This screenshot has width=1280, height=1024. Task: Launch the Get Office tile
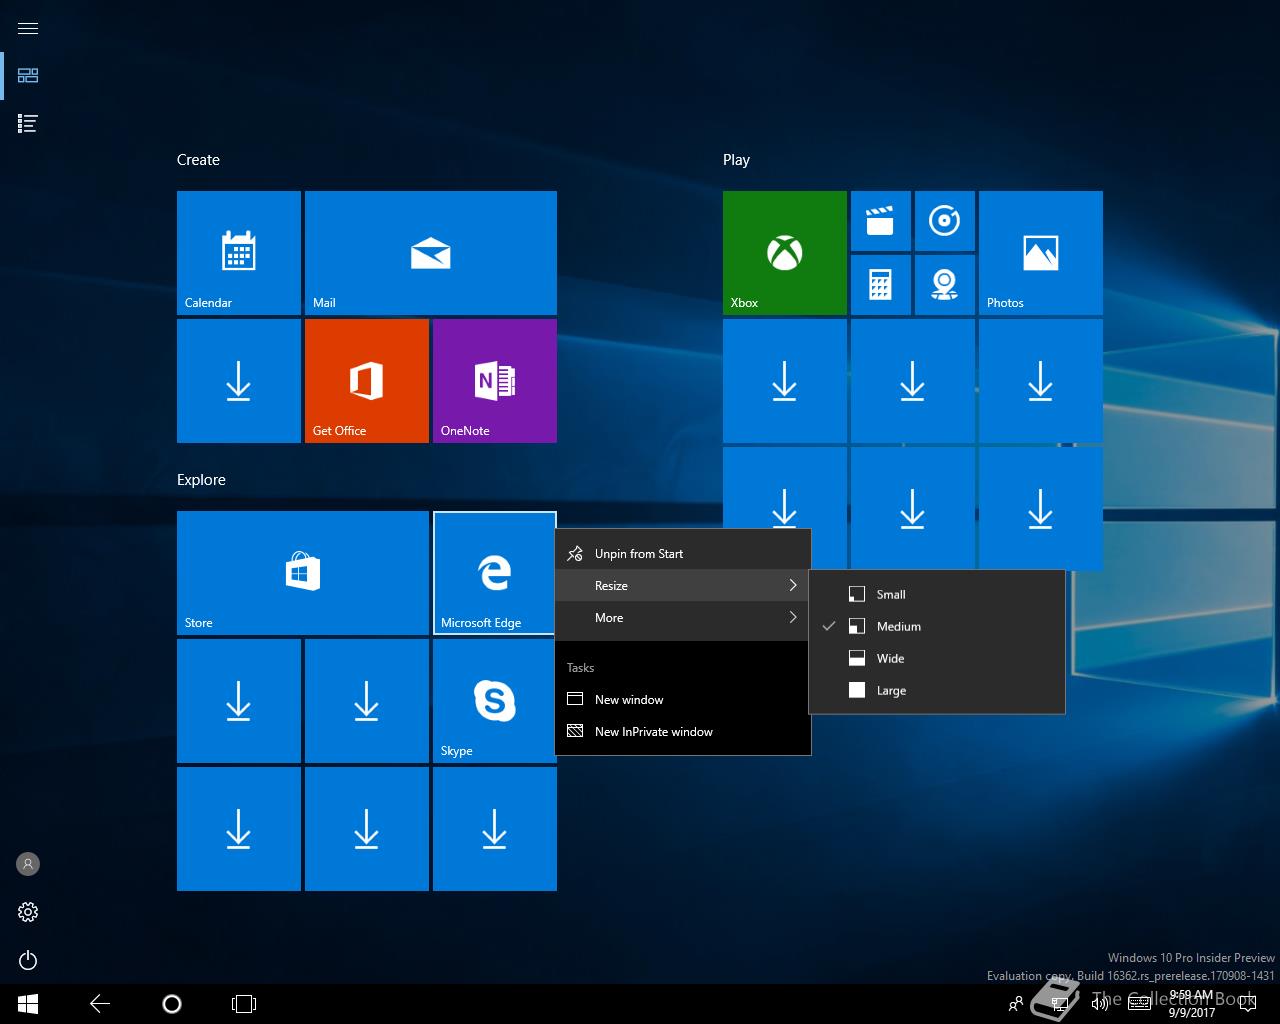coord(367,381)
